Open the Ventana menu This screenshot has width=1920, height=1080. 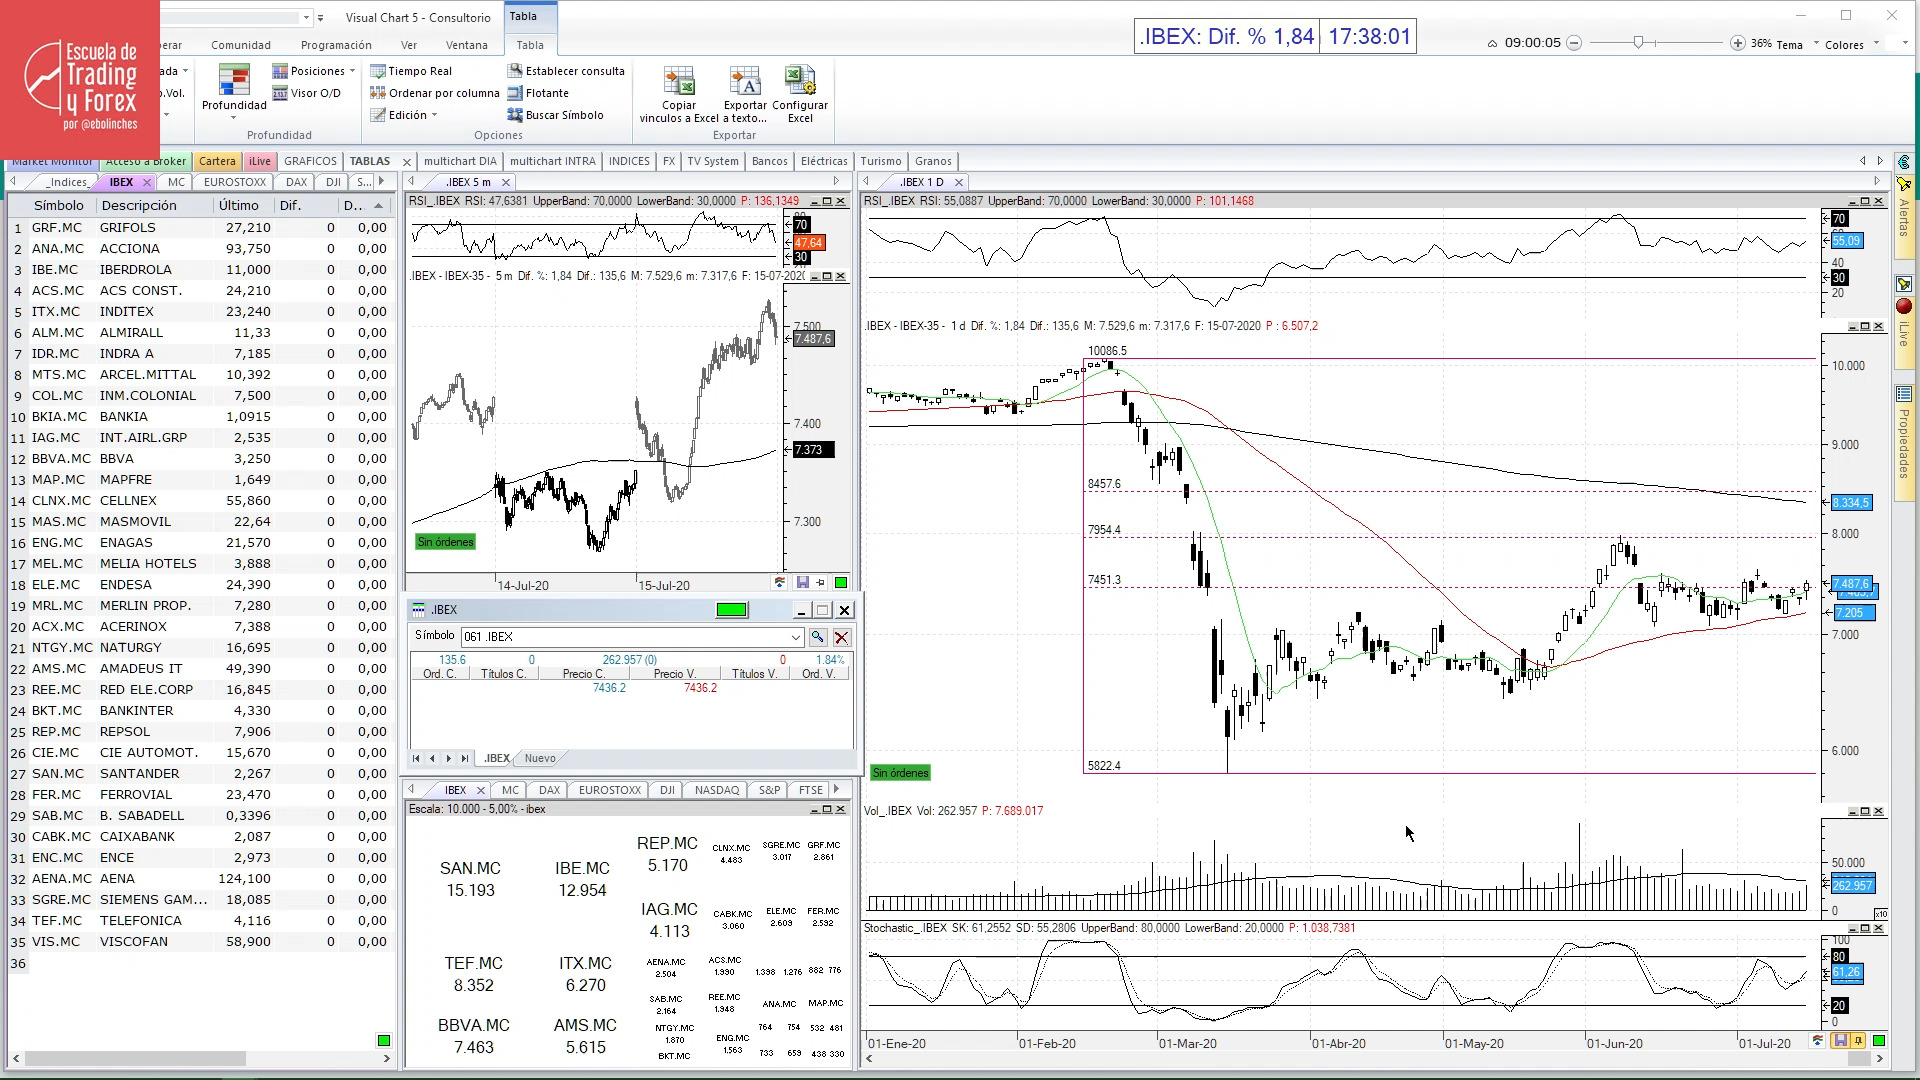(x=467, y=45)
